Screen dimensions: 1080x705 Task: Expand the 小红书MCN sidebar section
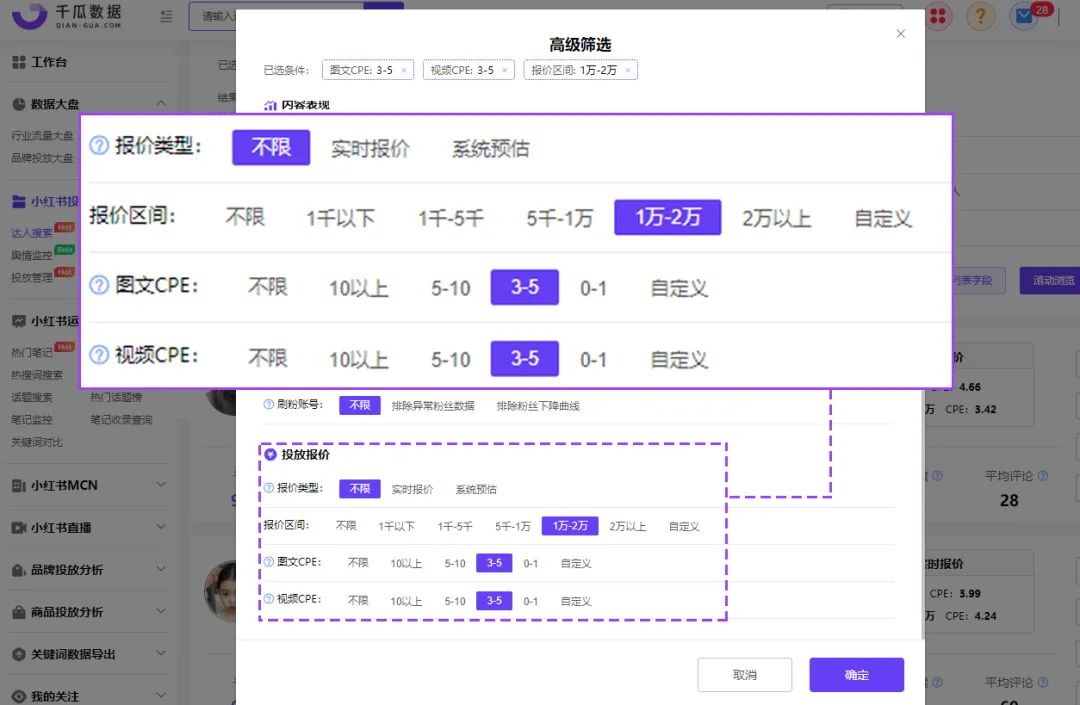coord(86,485)
